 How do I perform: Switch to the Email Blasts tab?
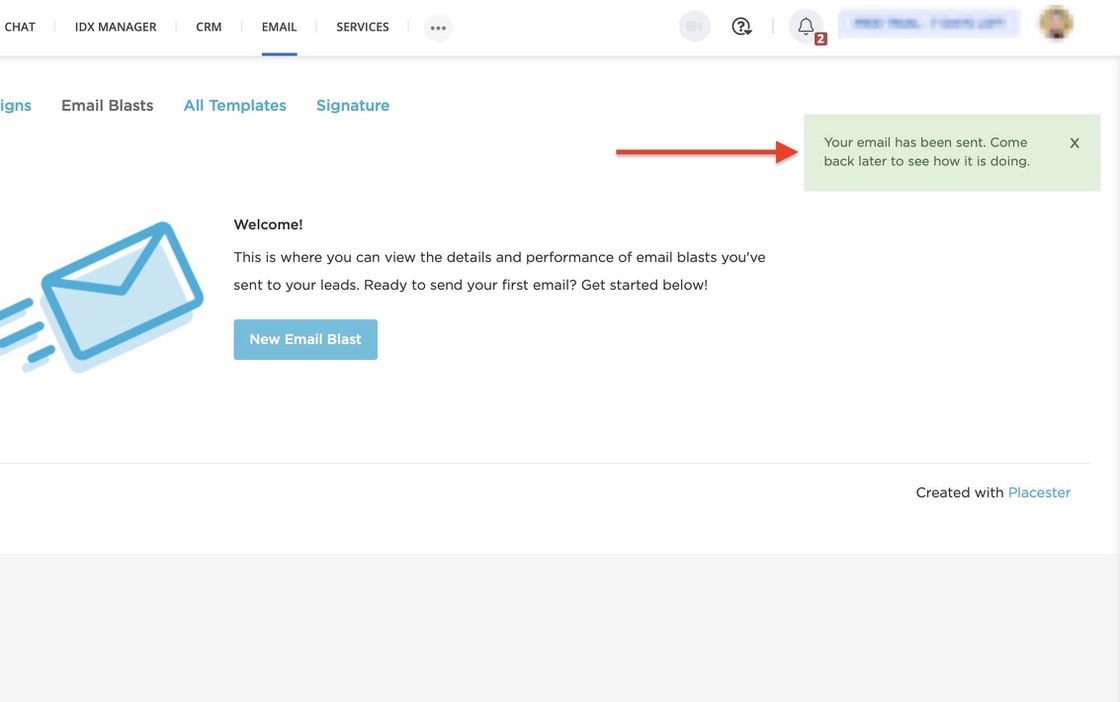[107, 105]
